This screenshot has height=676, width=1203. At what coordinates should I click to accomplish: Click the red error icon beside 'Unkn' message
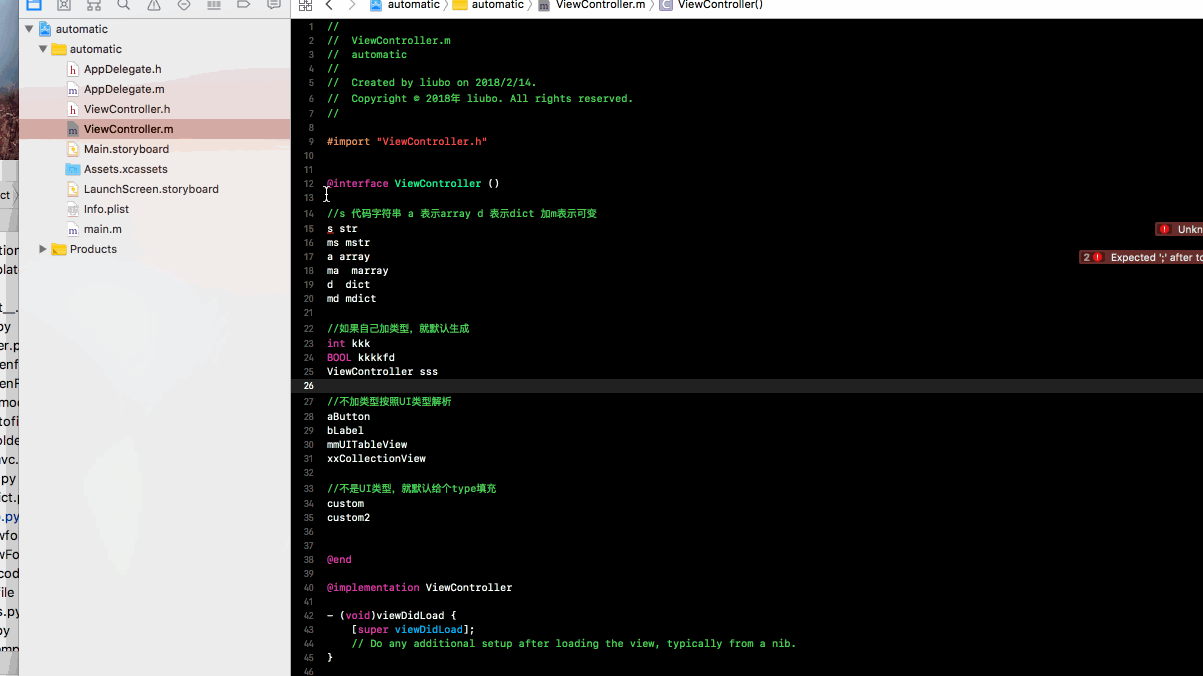tap(1164, 229)
